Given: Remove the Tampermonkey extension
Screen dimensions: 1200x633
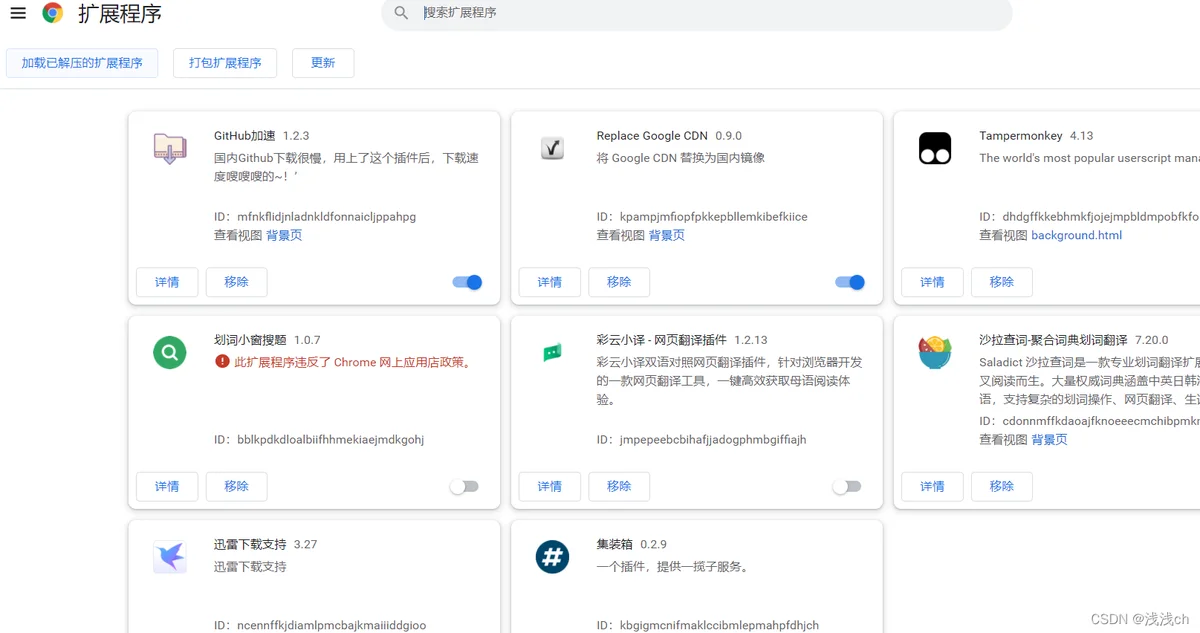Looking at the screenshot, I should pos(1002,282).
